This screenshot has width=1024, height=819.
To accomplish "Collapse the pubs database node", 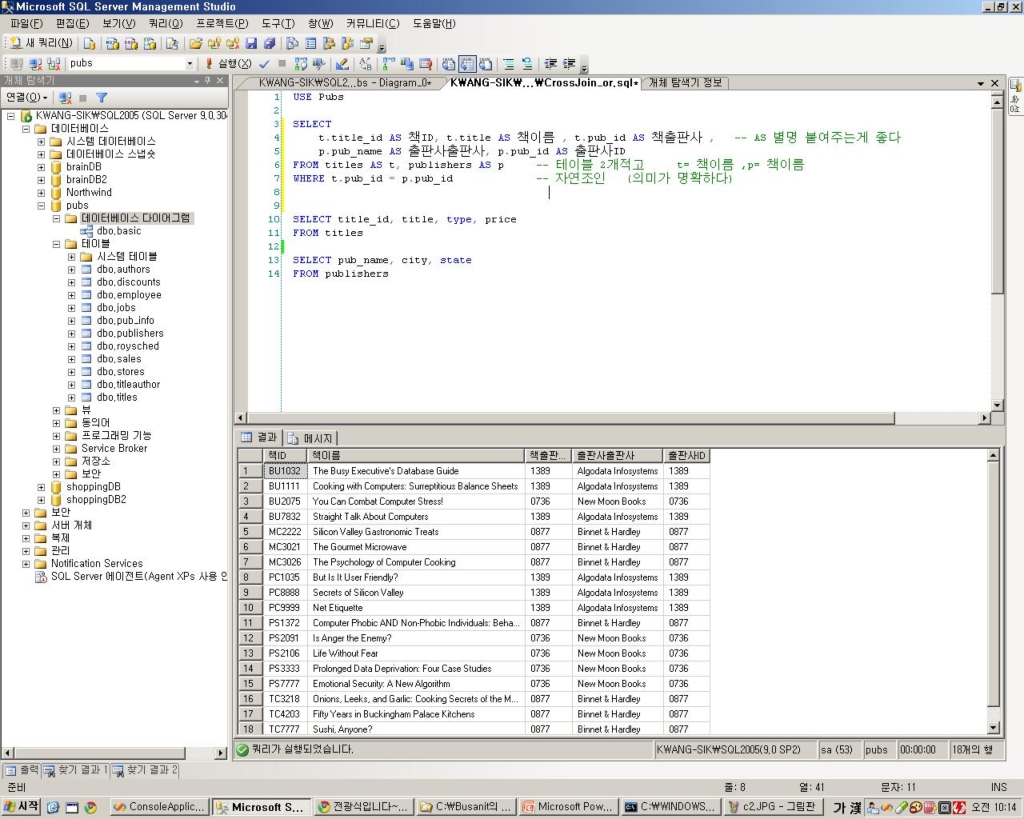I will pos(41,205).
